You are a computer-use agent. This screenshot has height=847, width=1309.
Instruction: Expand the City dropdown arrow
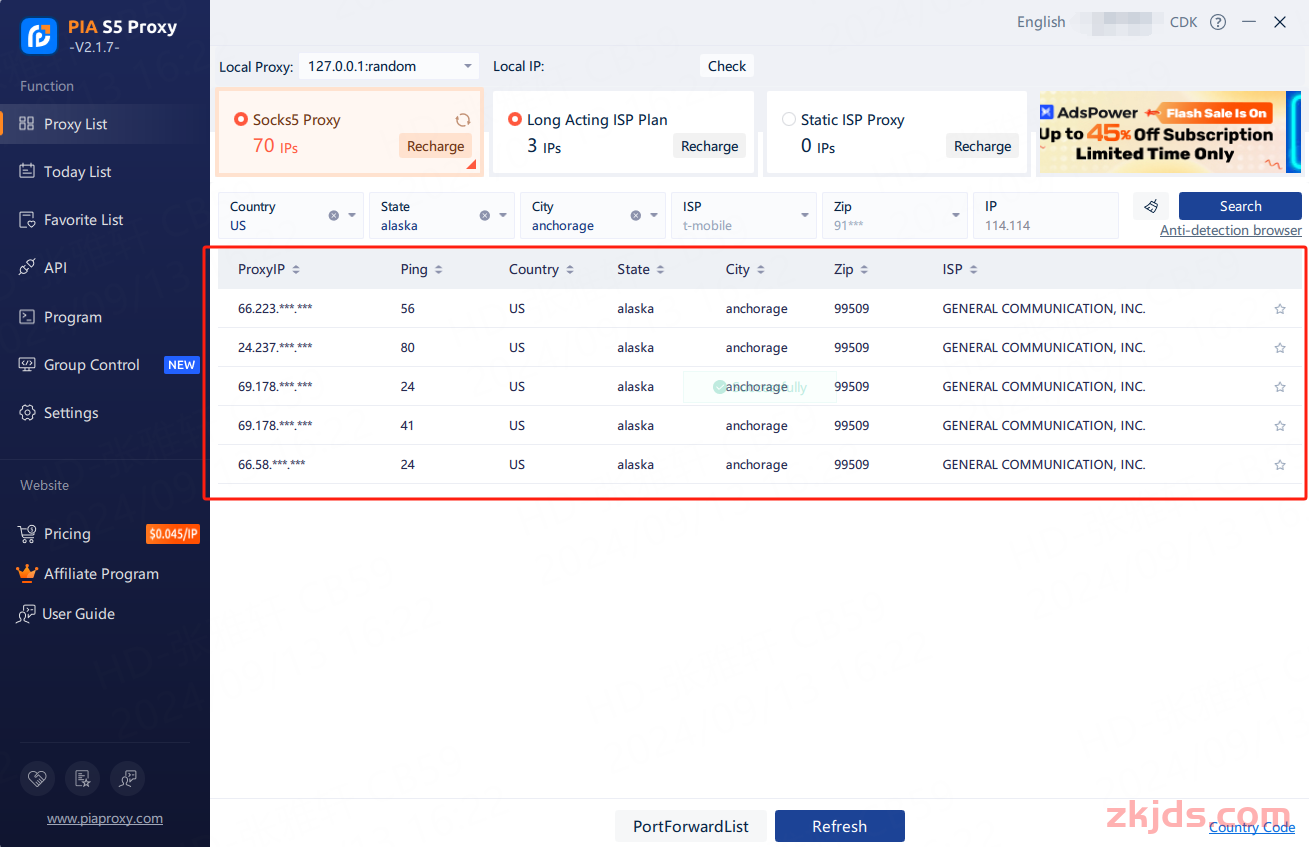coord(654,215)
